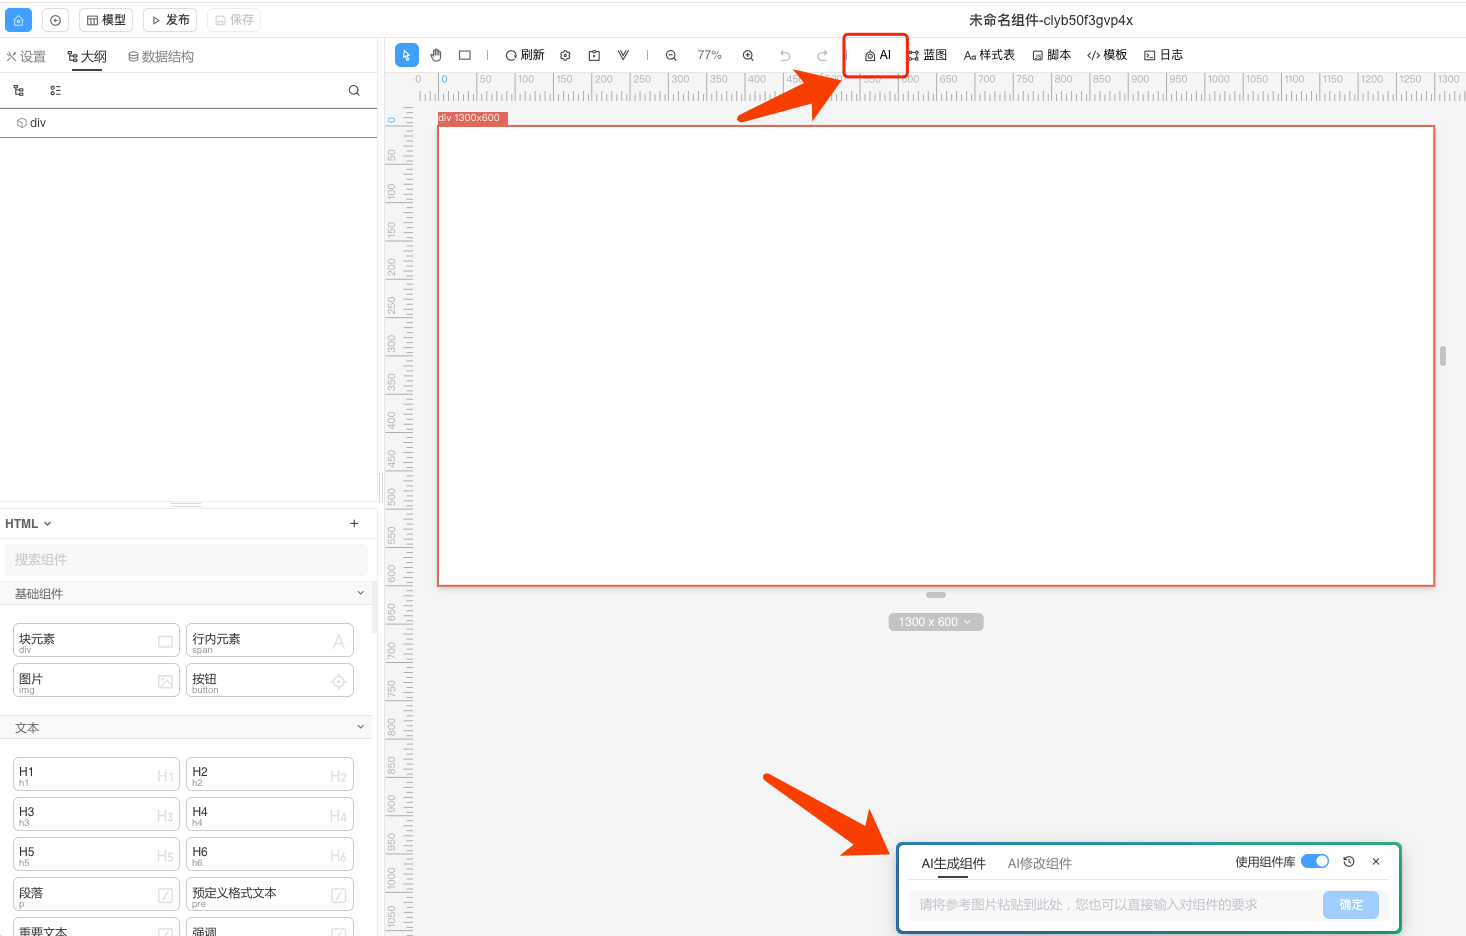Search the outline with the magnifier icon
Image resolution: width=1466 pixels, height=936 pixels.
[x=354, y=90]
